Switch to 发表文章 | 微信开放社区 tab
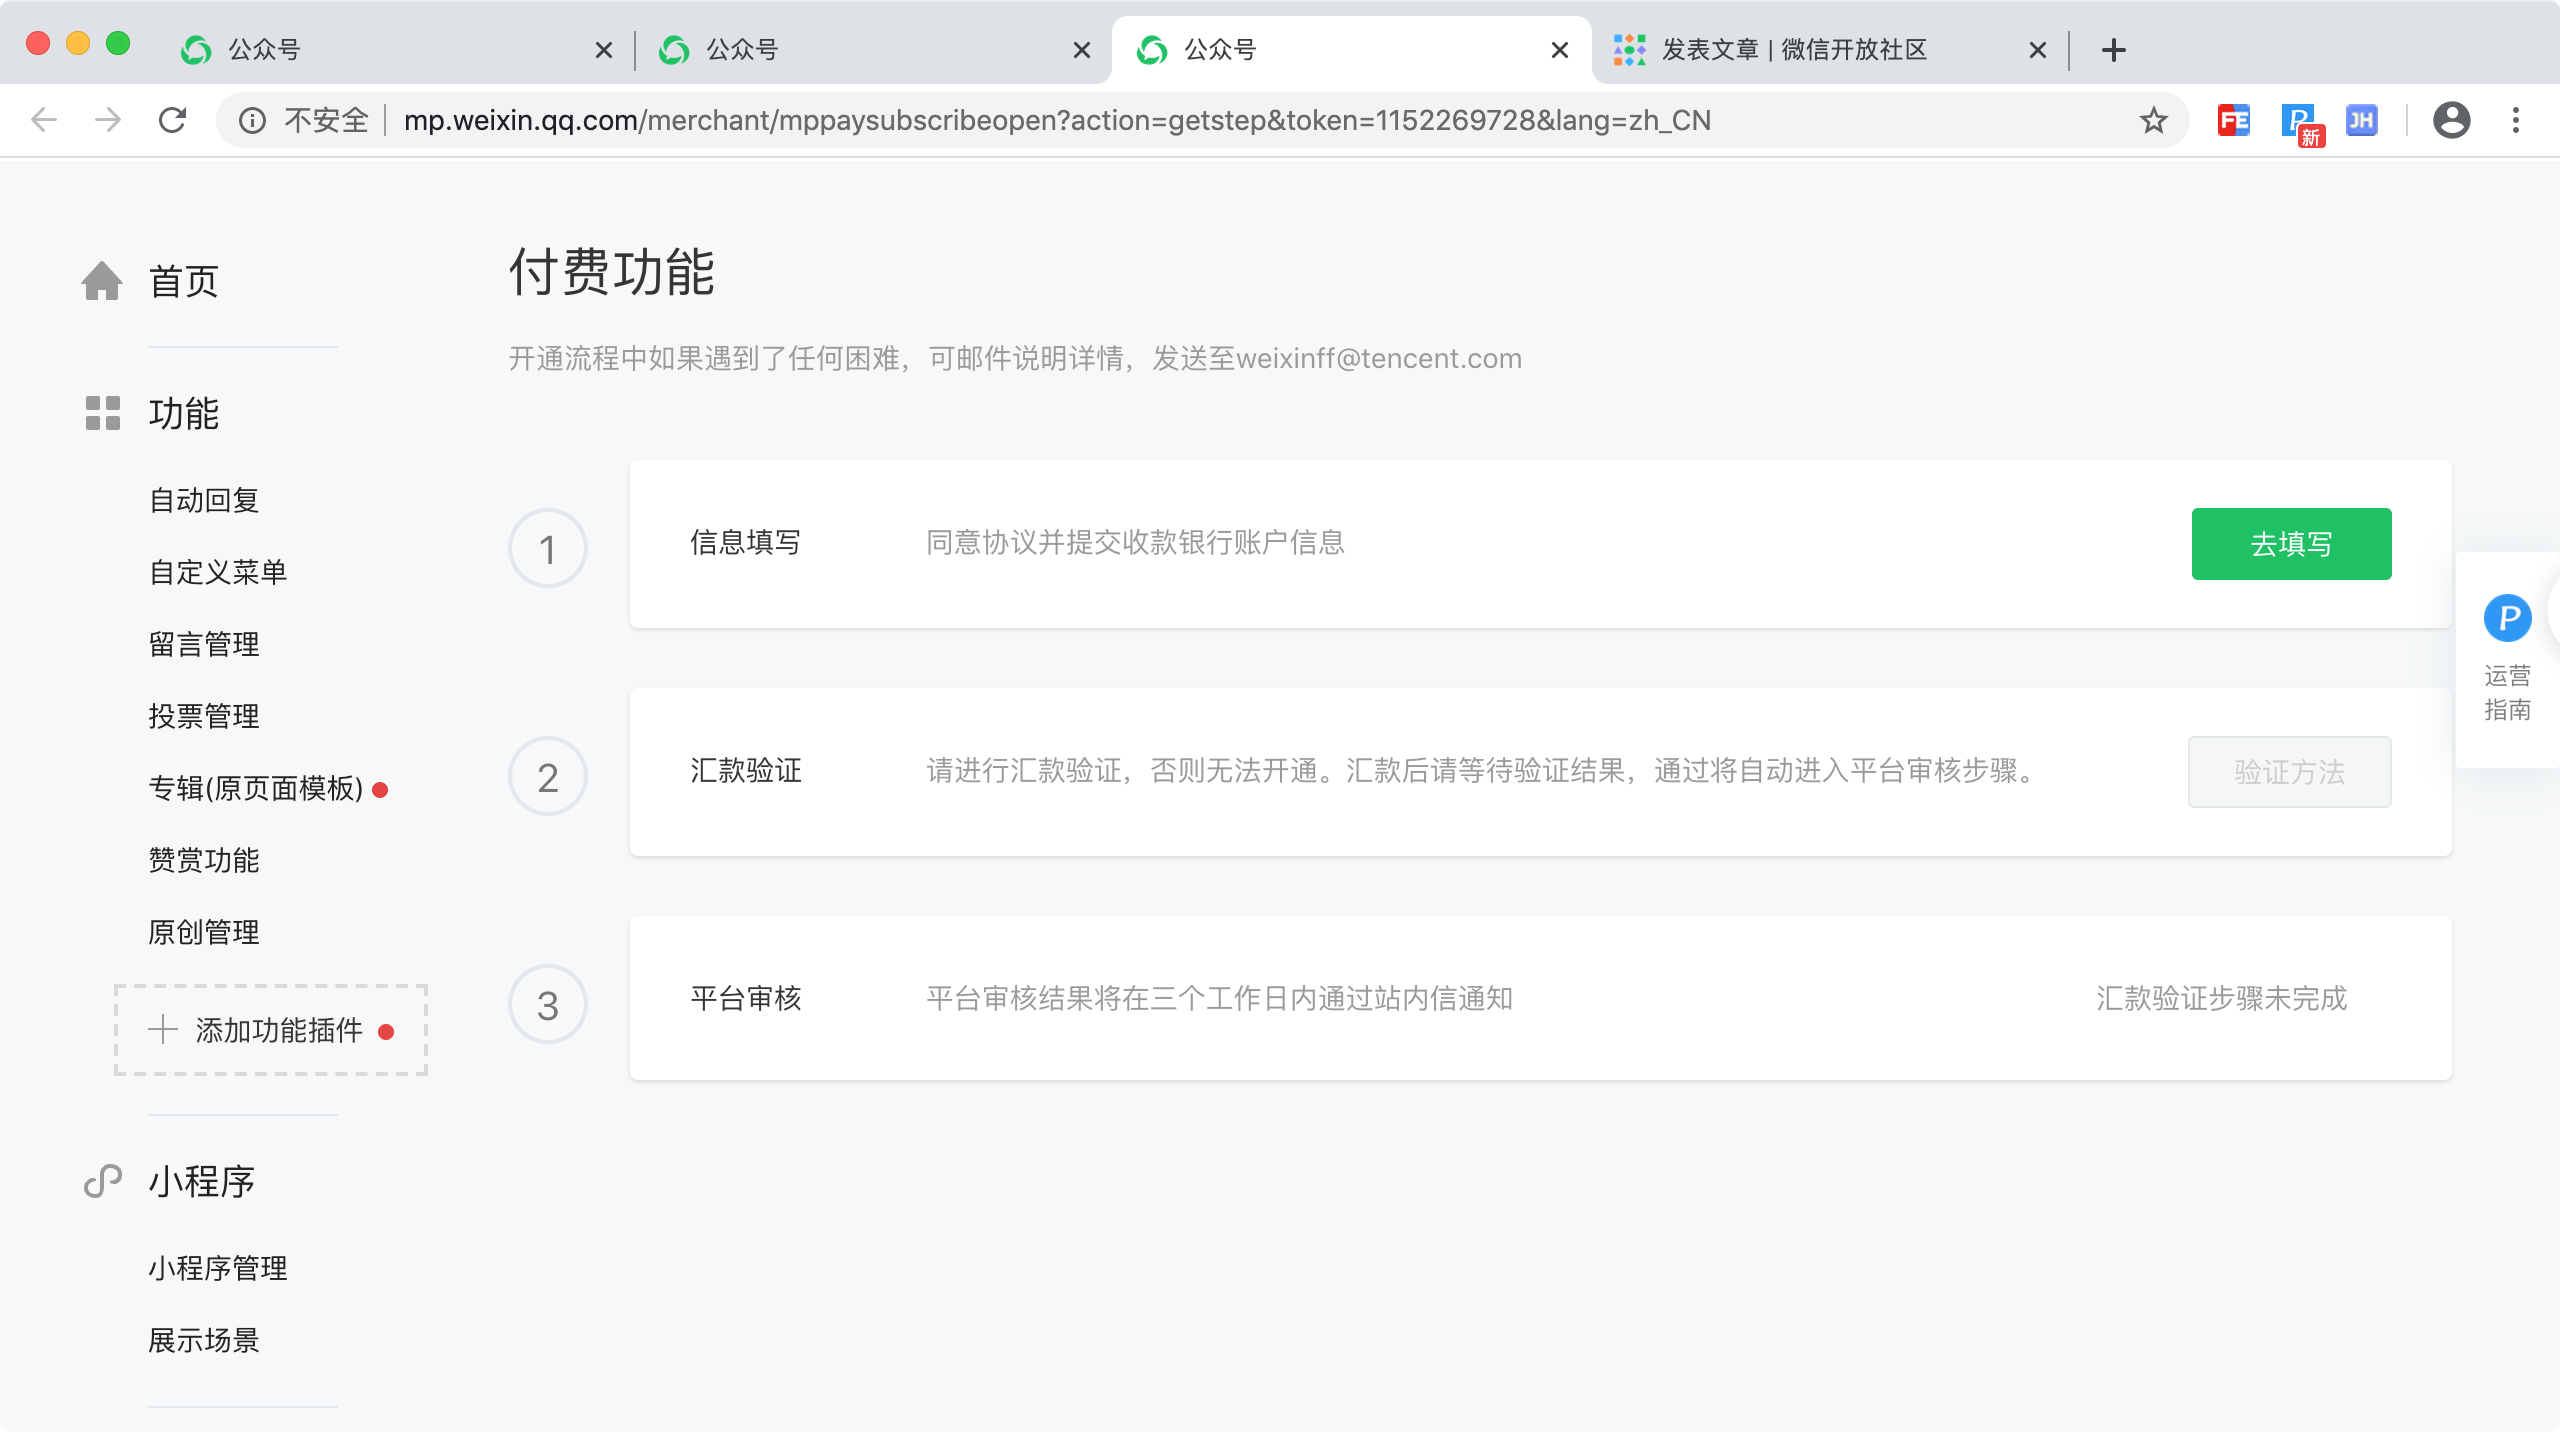Image resolution: width=2560 pixels, height=1432 pixels. coord(1793,50)
